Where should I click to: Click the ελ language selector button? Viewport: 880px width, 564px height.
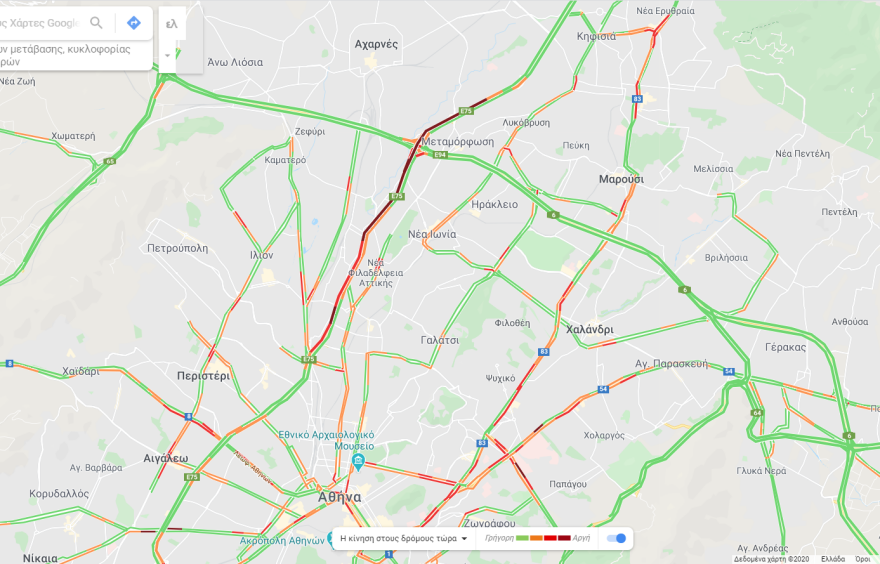172,24
